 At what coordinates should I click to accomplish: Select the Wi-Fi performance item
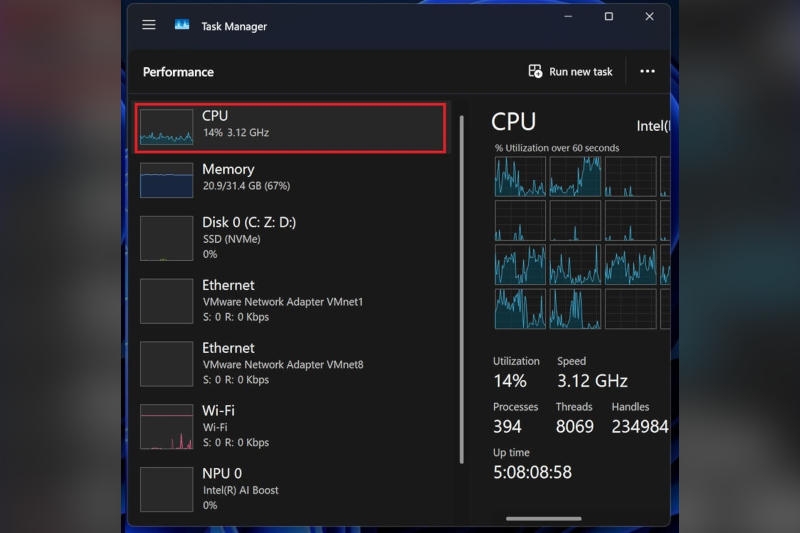[290, 426]
